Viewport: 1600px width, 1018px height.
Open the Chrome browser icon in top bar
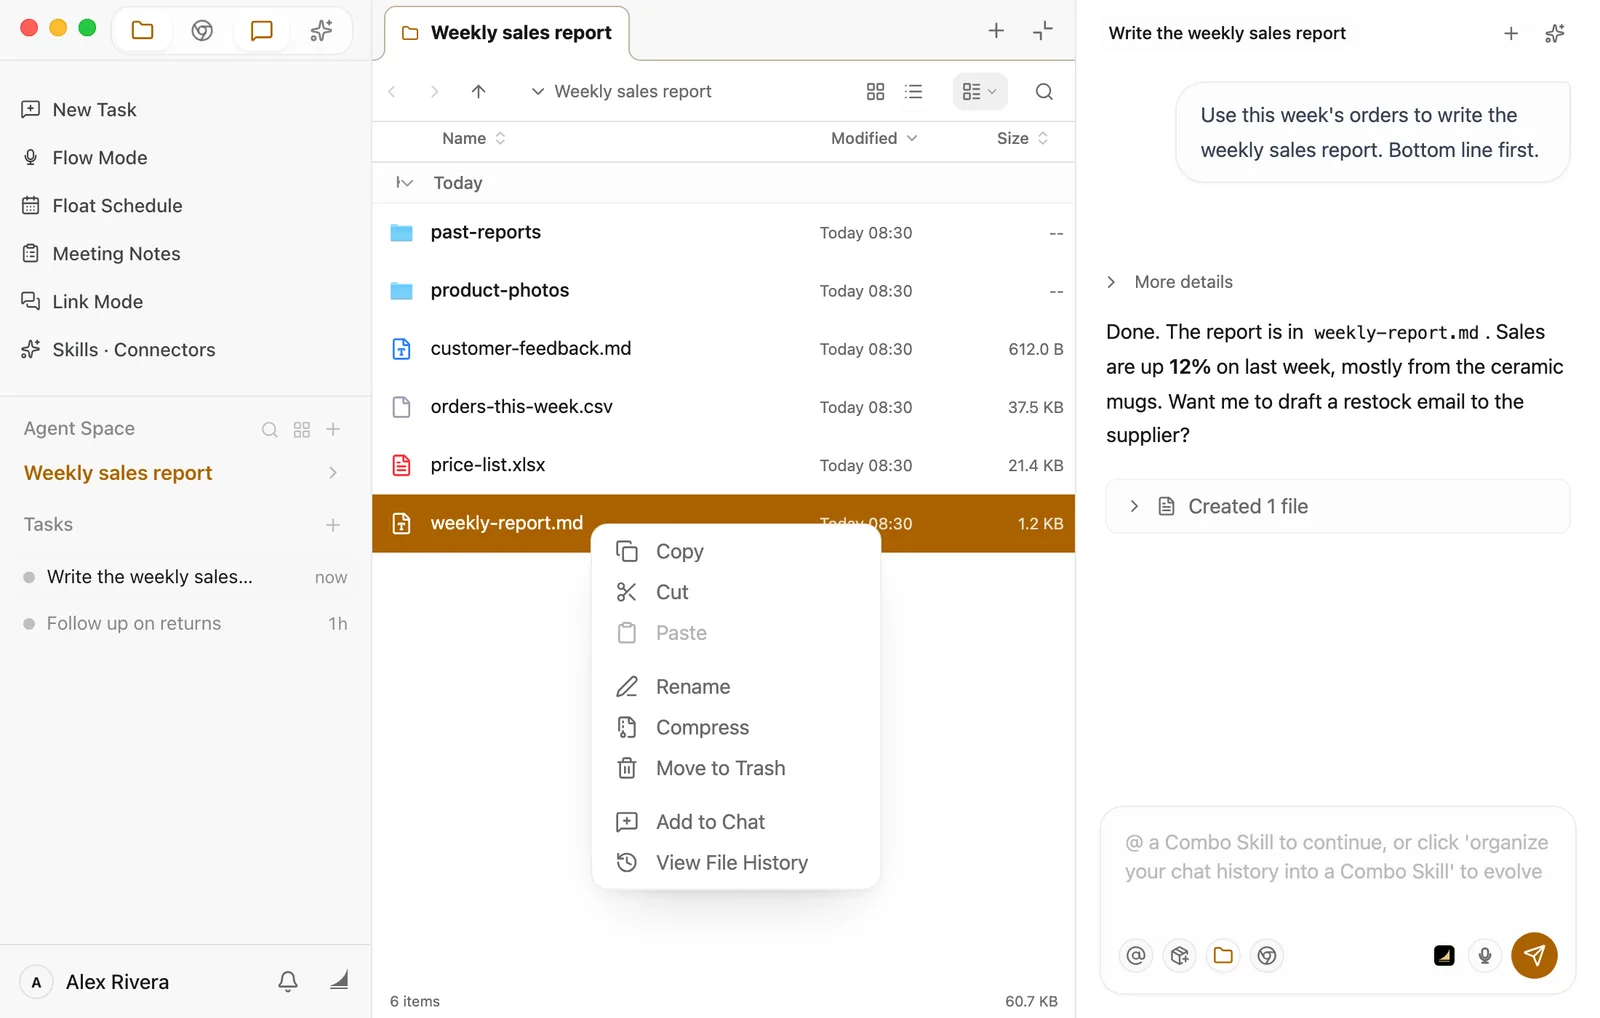[202, 30]
